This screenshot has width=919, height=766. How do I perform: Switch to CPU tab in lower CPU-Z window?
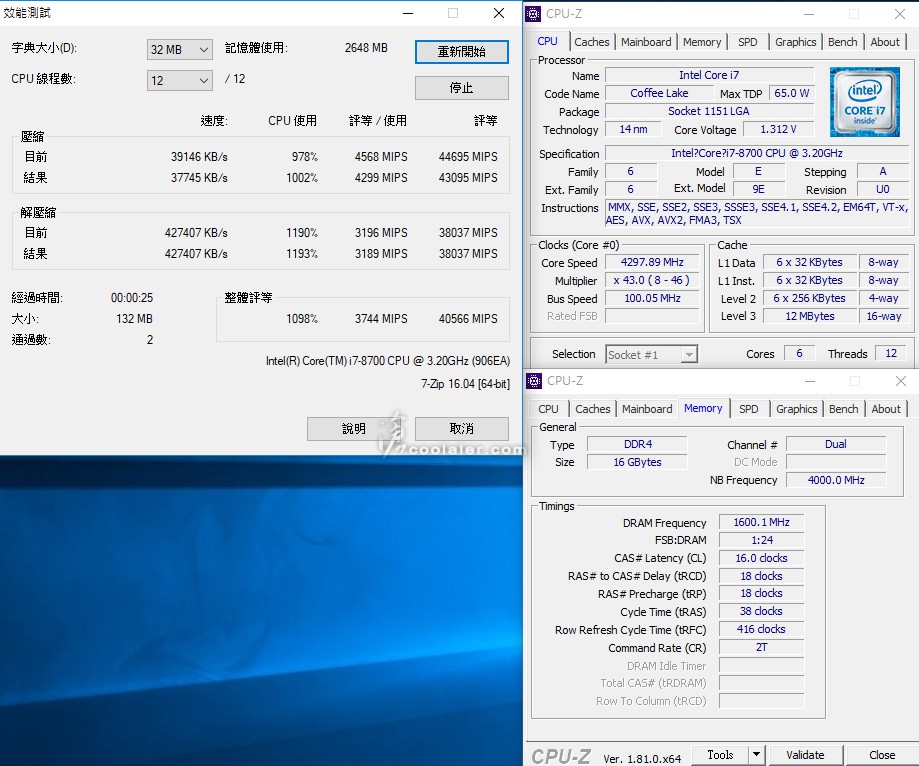click(548, 409)
